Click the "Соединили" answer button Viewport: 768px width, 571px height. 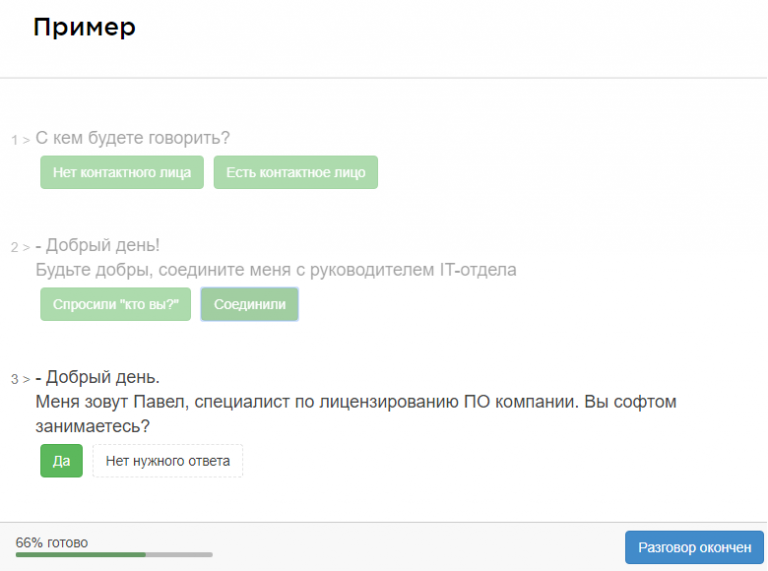(249, 304)
